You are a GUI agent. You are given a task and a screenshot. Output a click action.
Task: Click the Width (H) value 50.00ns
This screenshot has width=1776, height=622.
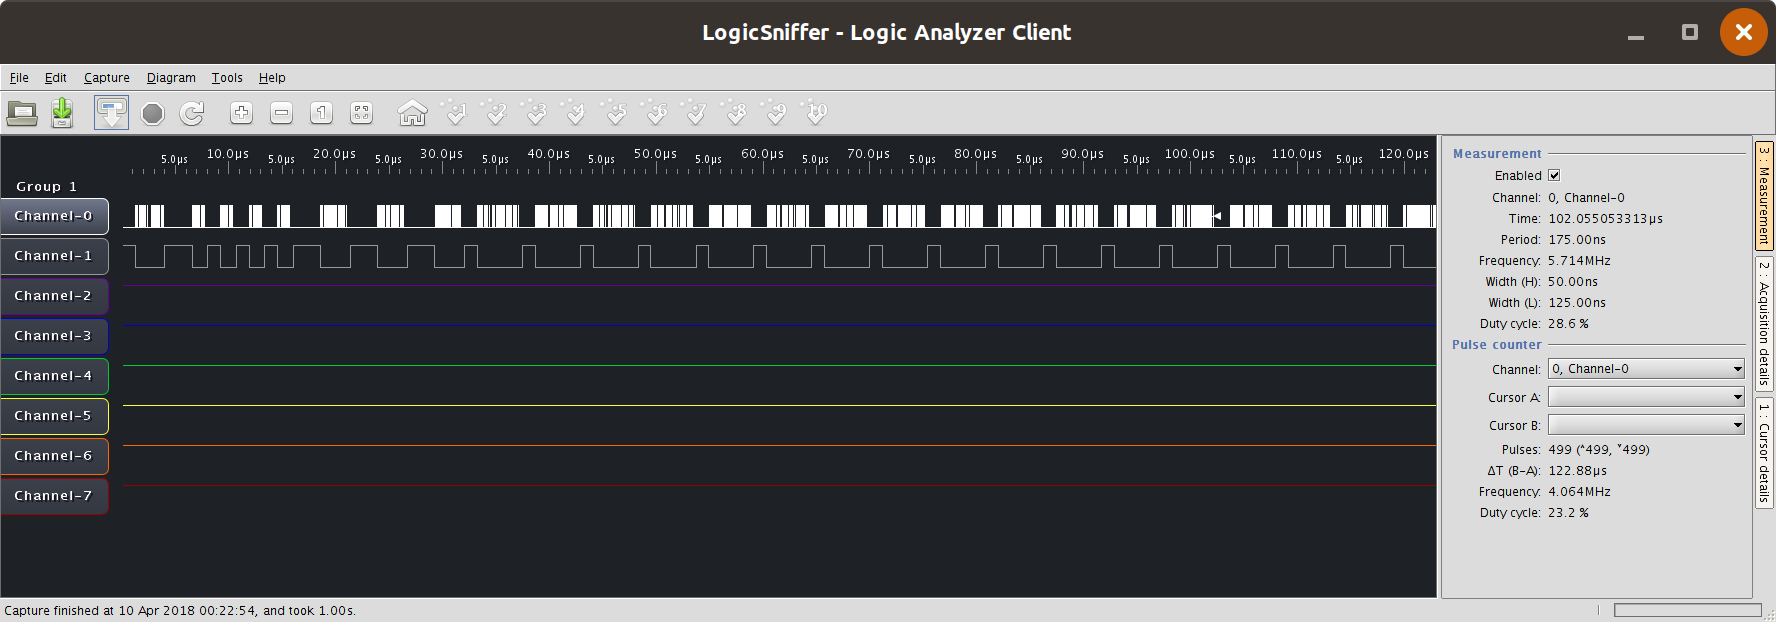click(x=1573, y=282)
